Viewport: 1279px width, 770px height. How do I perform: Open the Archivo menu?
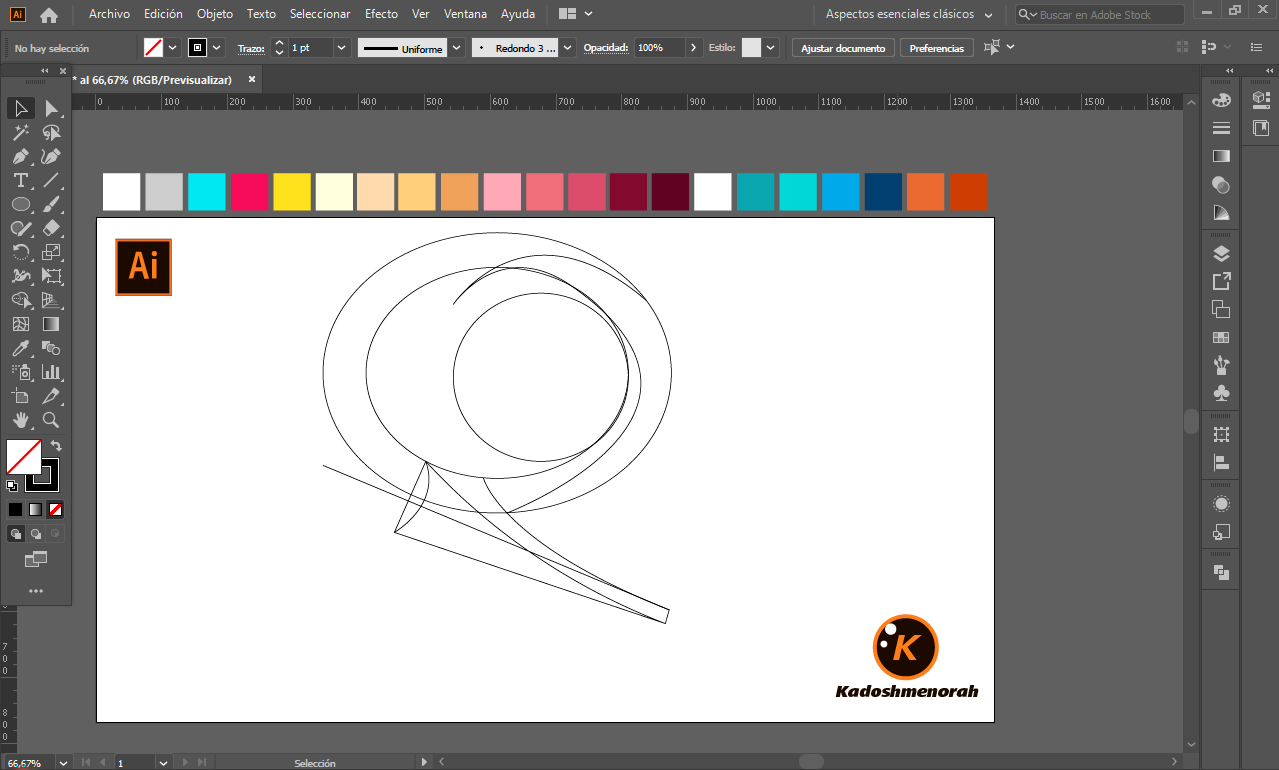click(109, 14)
